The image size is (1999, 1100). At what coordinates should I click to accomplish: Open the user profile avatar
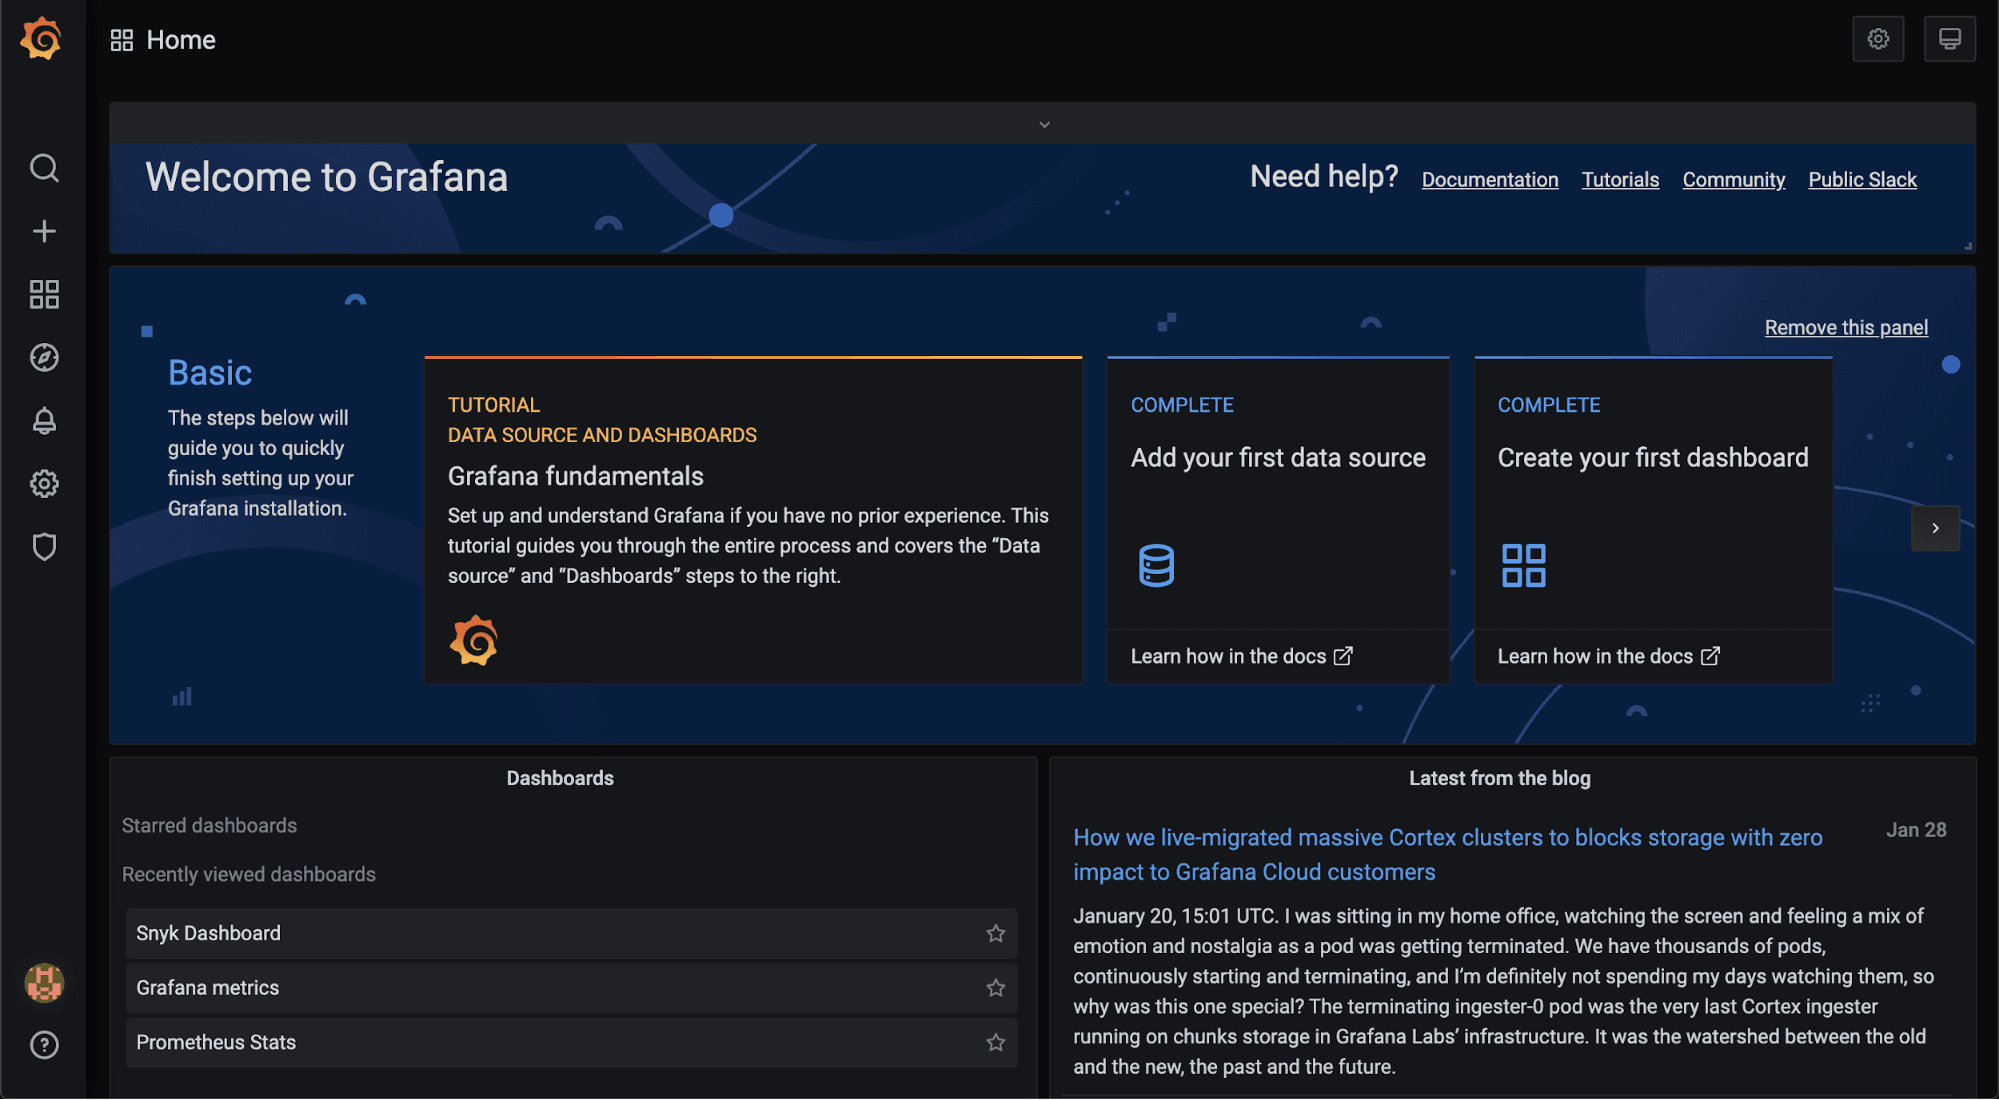click(x=44, y=983)
